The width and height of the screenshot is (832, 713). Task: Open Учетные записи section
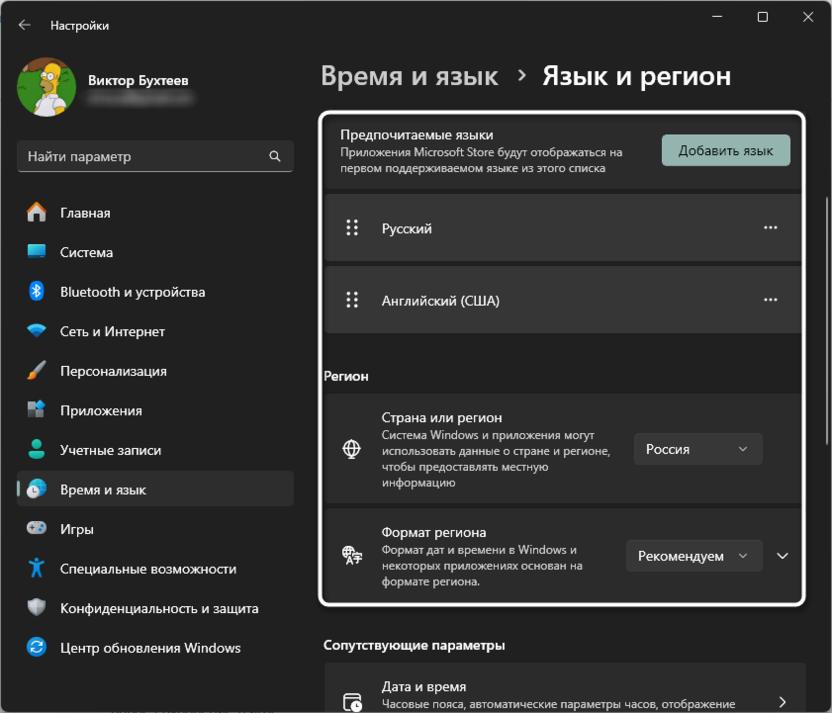pyautogui.click(x=155, y=450)
